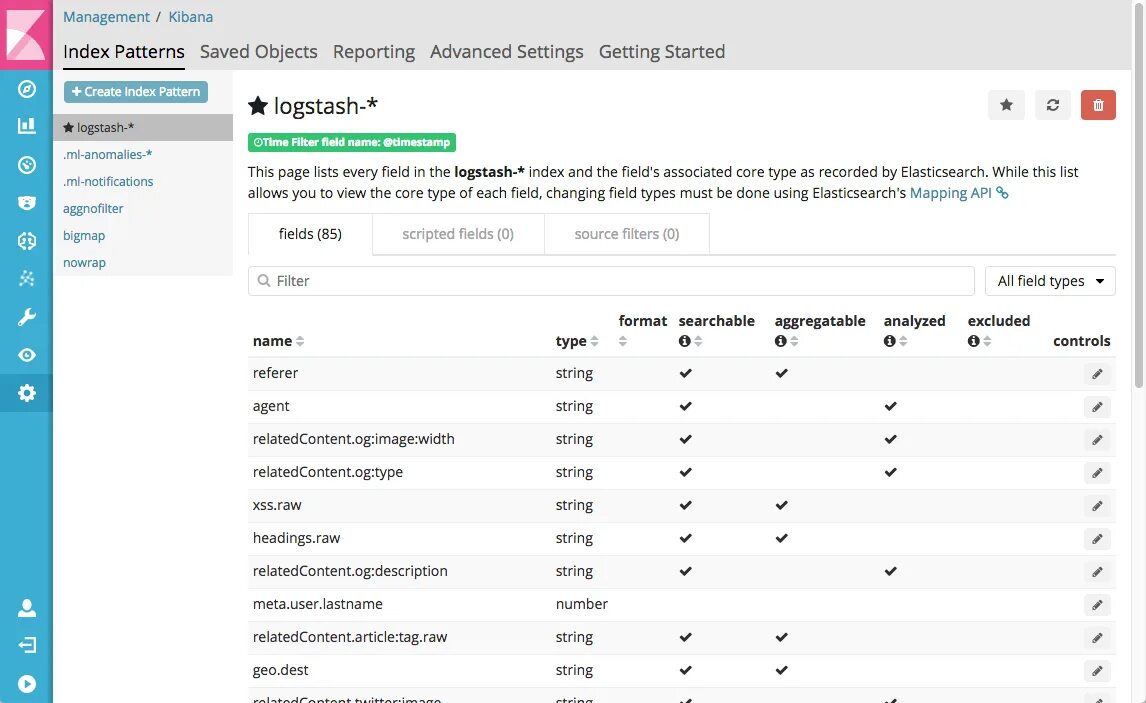Screen dimensions: 1146x703
Task: Open Discover from the compass icon
Action: [27, 89]
